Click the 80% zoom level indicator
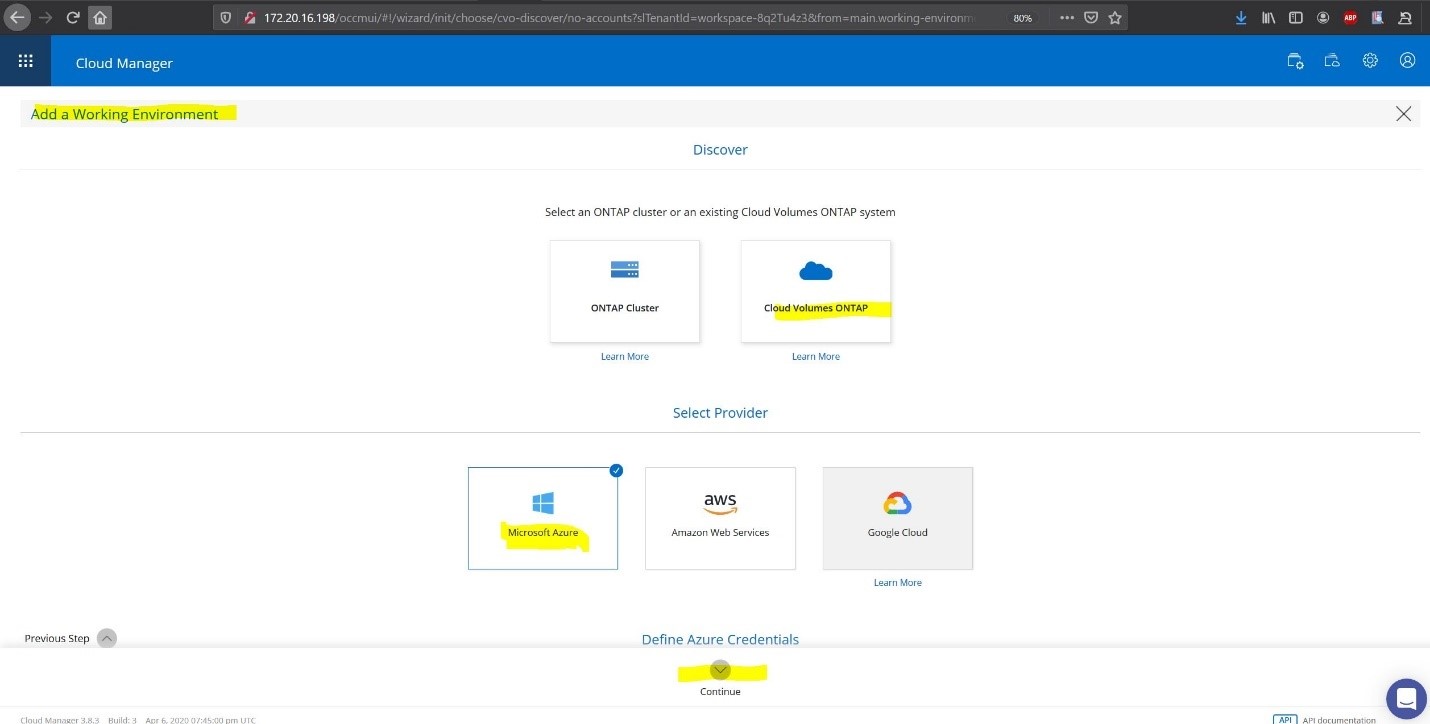This screenshot has width=1430, height=724. click(x=1022, y=18)
